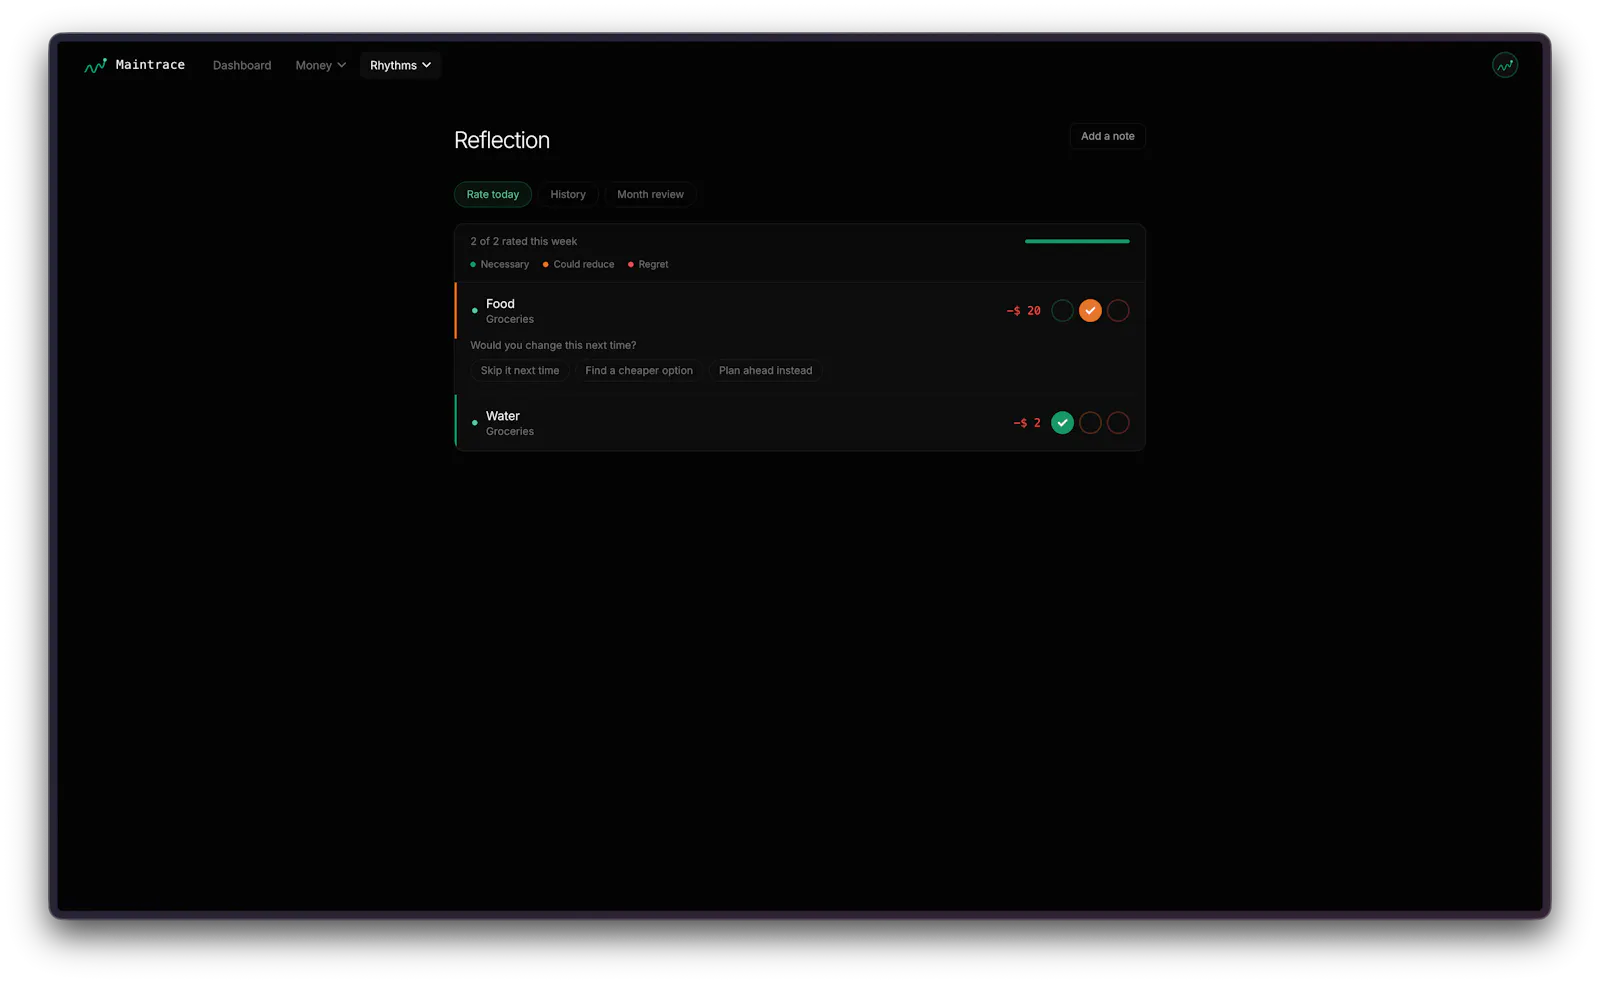Click Add a note button
The height and width of the screenshot is (984, 1600).
coord(1107,136)
